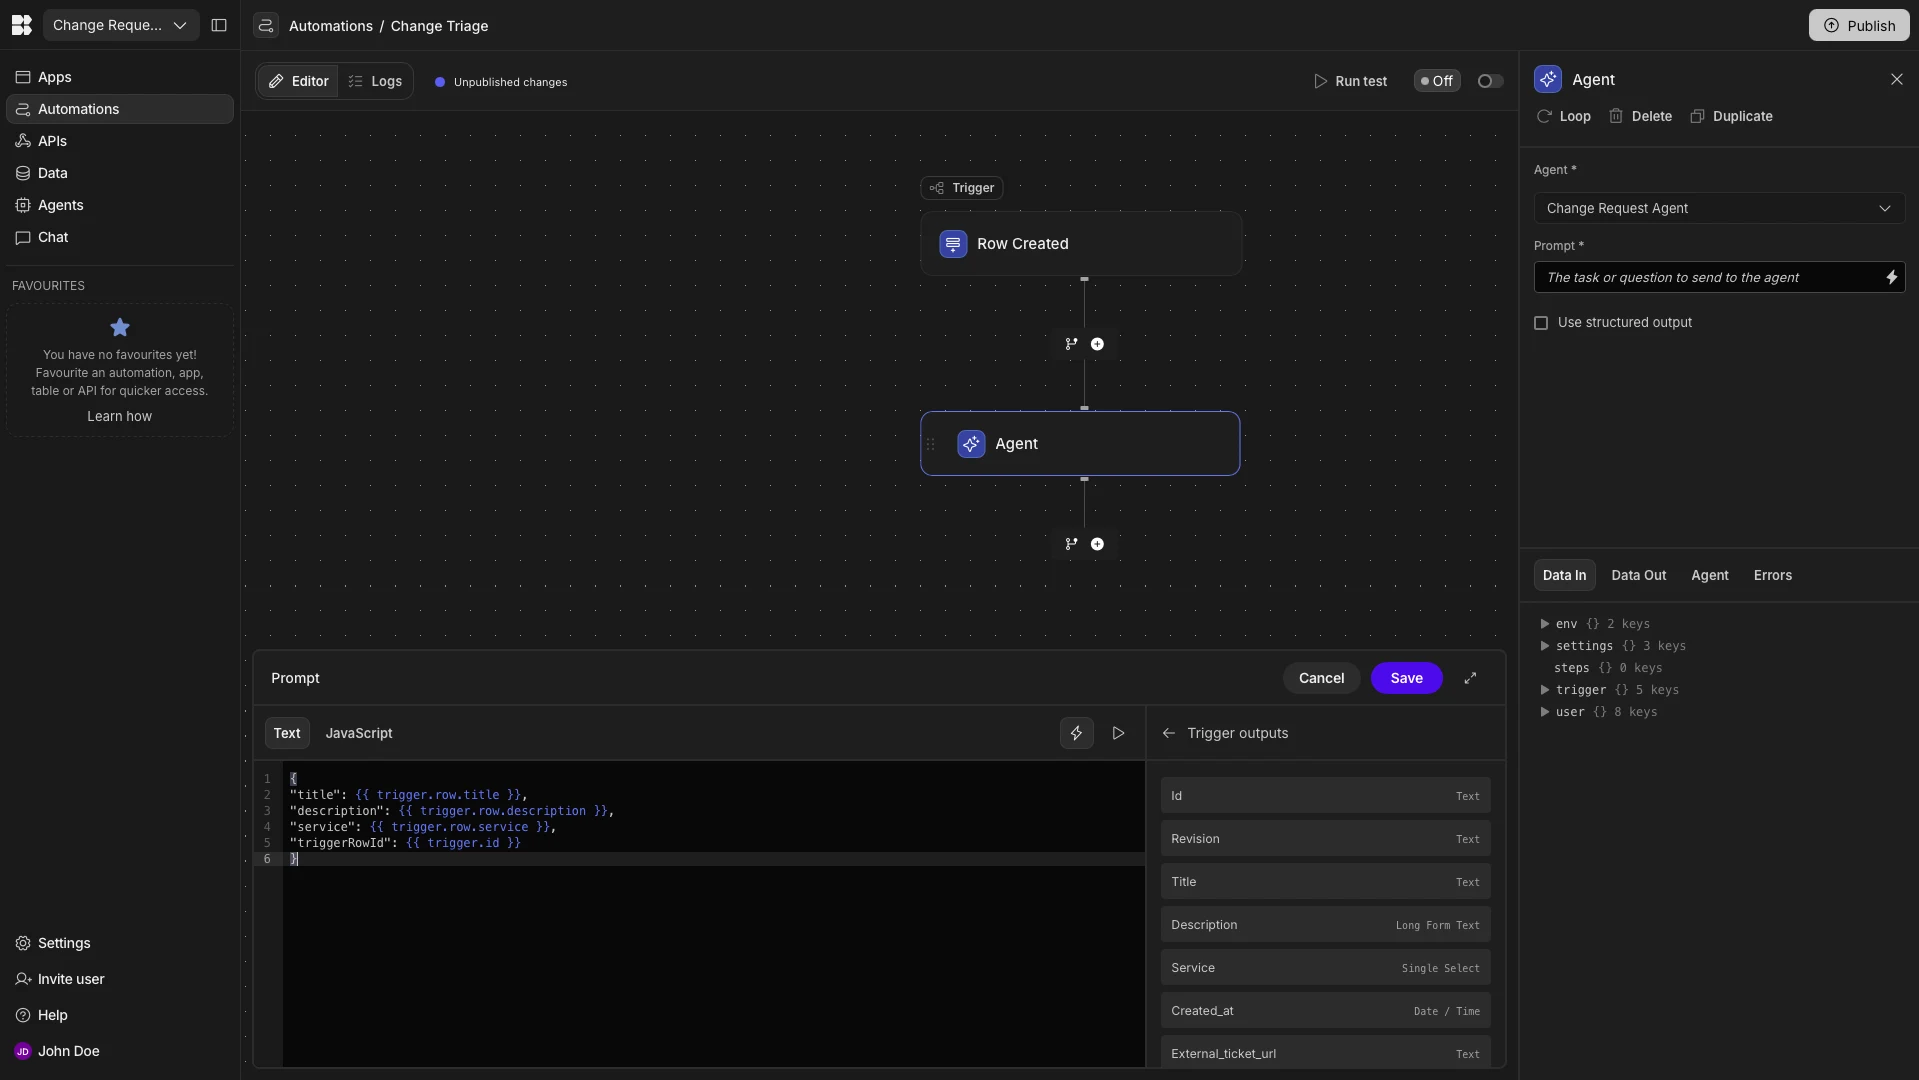
Task: Delete the Agent step
Action: pos(1640,116)
